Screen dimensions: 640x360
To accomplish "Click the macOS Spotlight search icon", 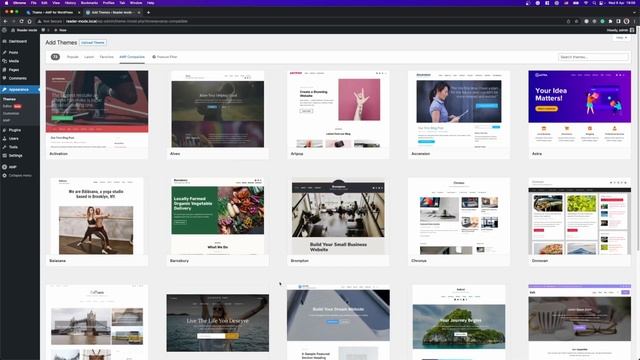I will coord(595,3).
